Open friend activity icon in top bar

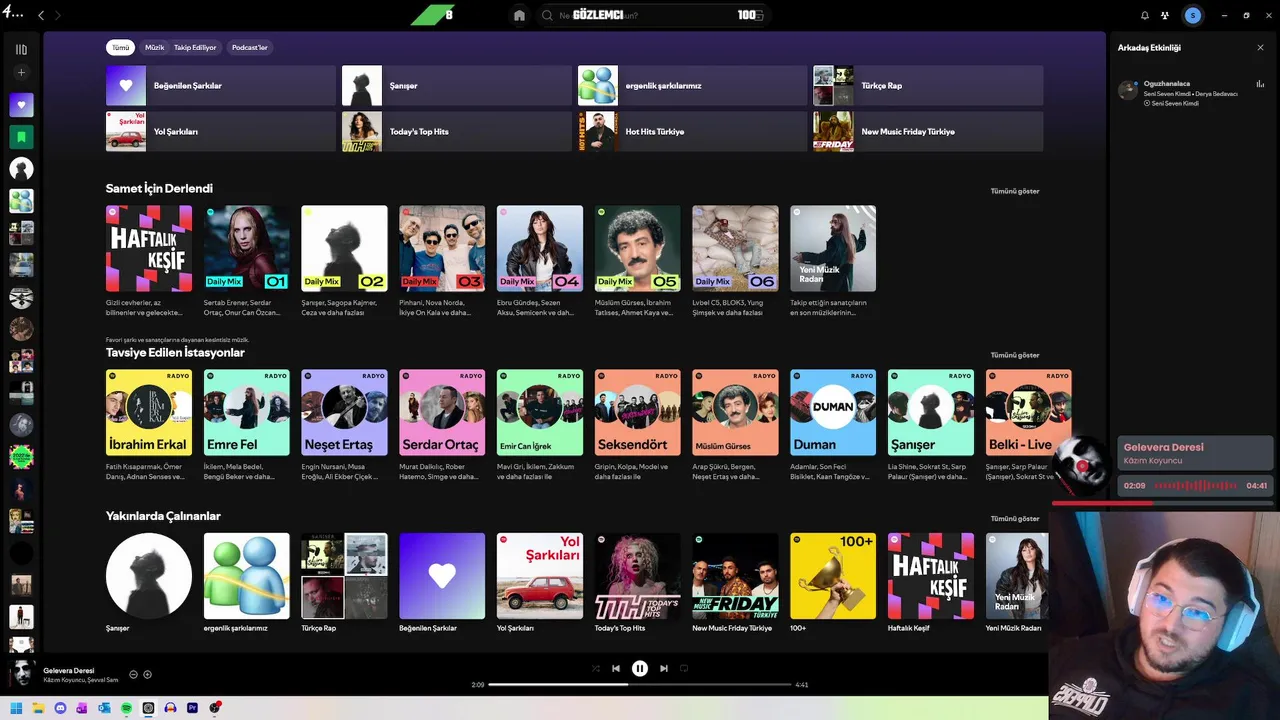click(x=1165, y=15)
